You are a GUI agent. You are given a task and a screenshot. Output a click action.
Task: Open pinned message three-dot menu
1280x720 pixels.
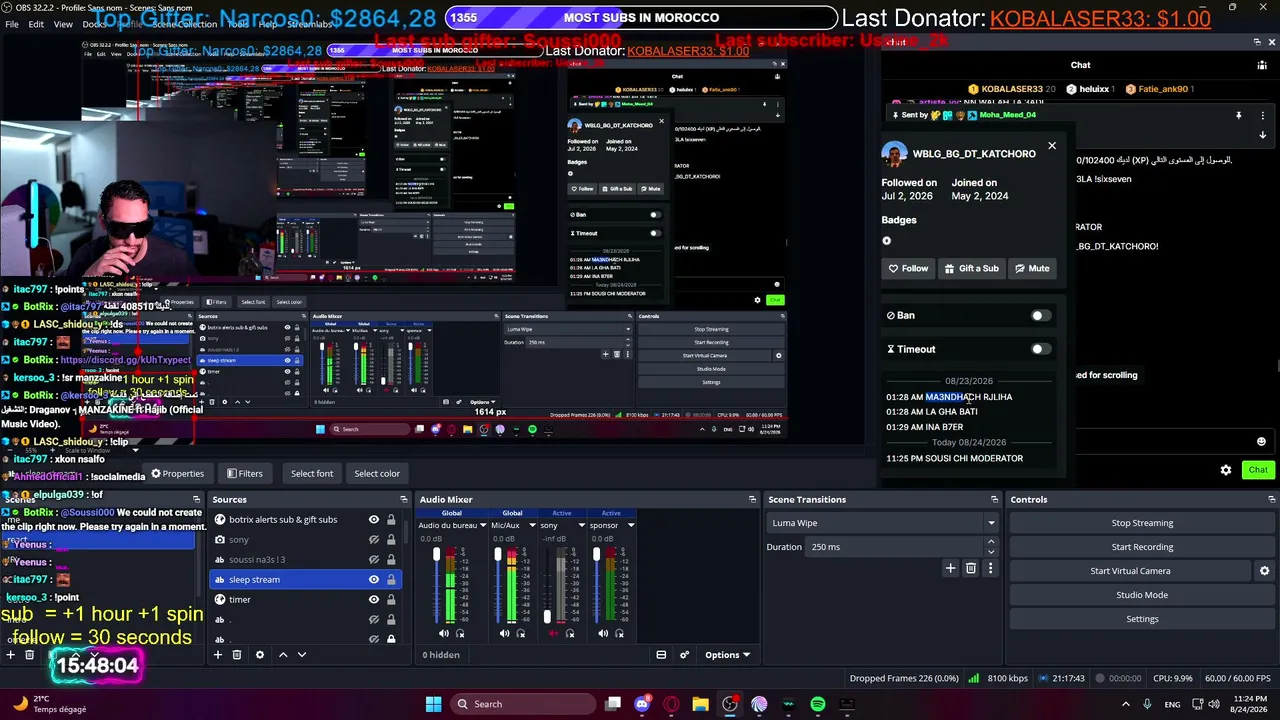[1262, 115]
